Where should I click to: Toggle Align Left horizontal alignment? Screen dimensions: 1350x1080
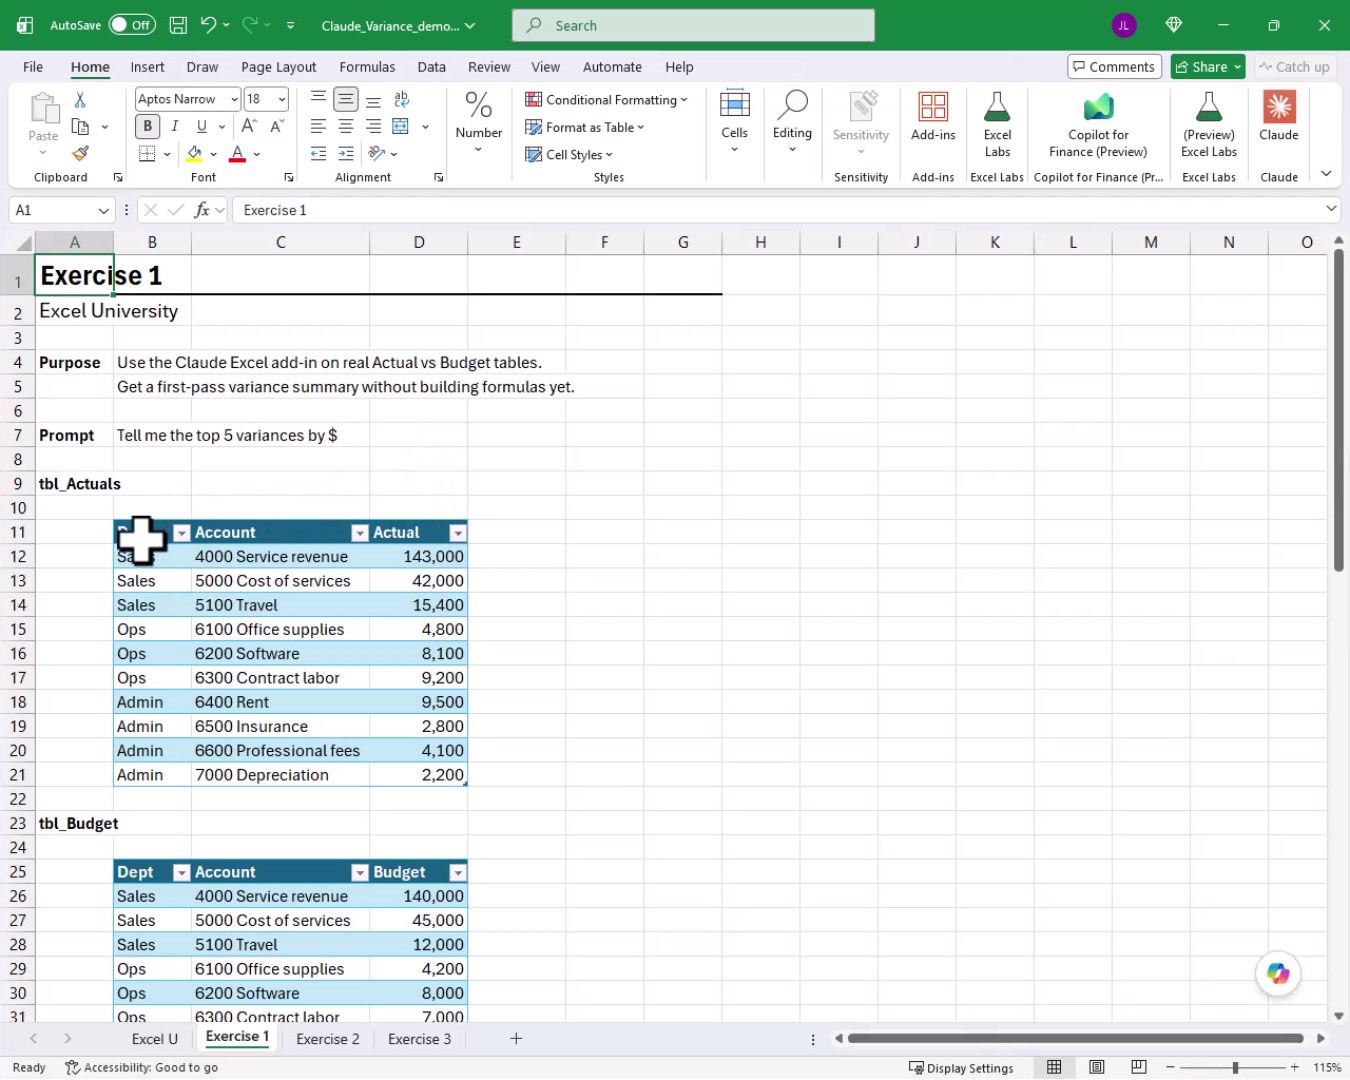point(318,126)
